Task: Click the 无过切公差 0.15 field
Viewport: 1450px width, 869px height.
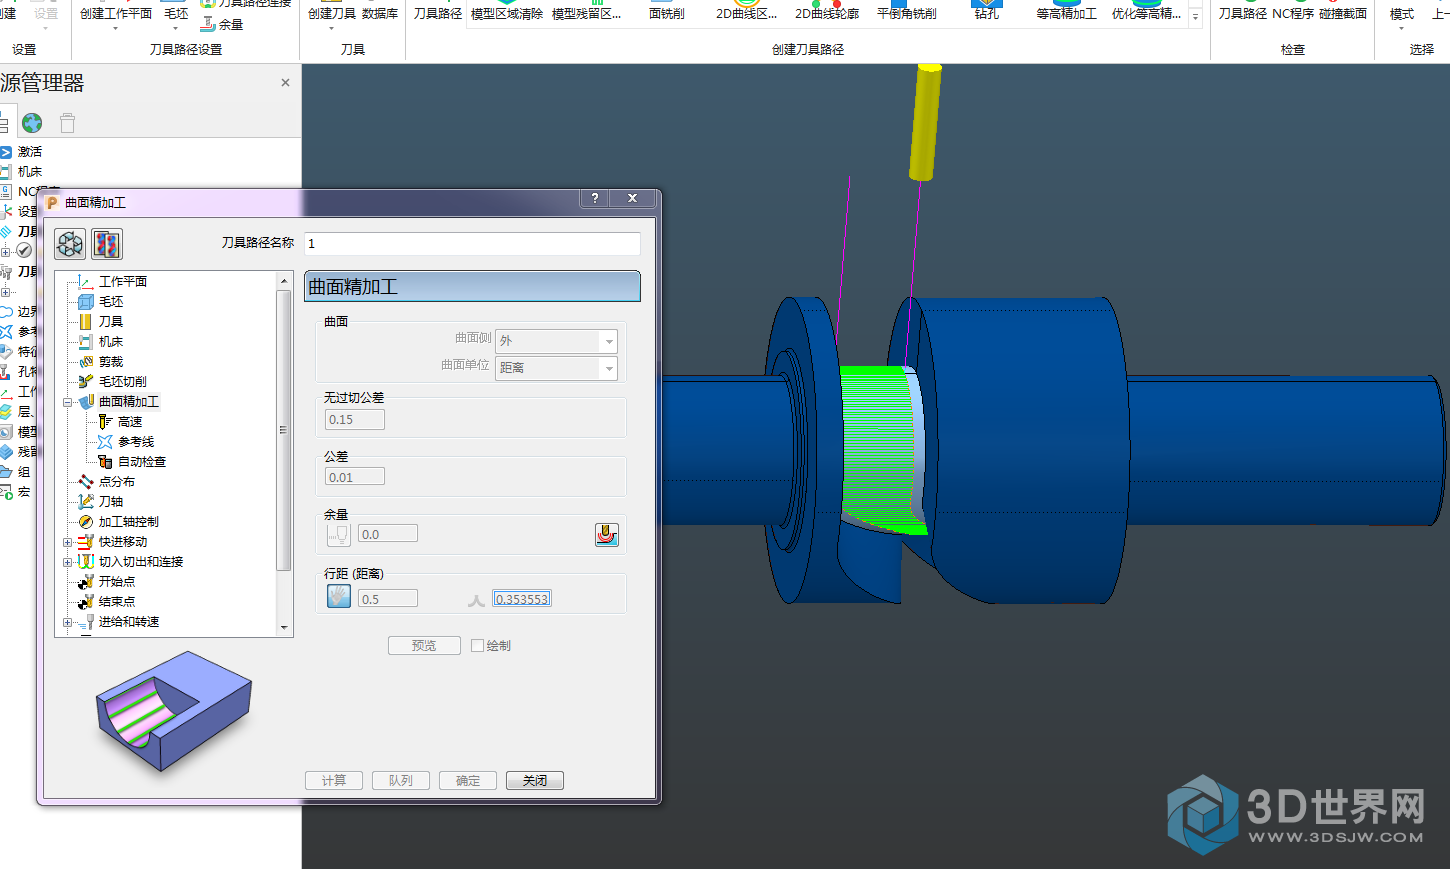Action: point(355,420)
